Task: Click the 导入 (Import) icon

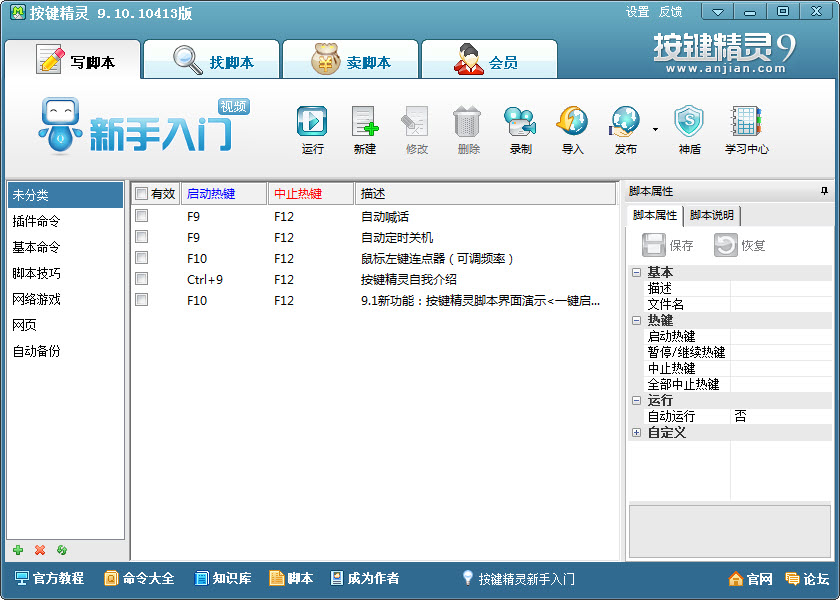Action: (x=572, y=122)
